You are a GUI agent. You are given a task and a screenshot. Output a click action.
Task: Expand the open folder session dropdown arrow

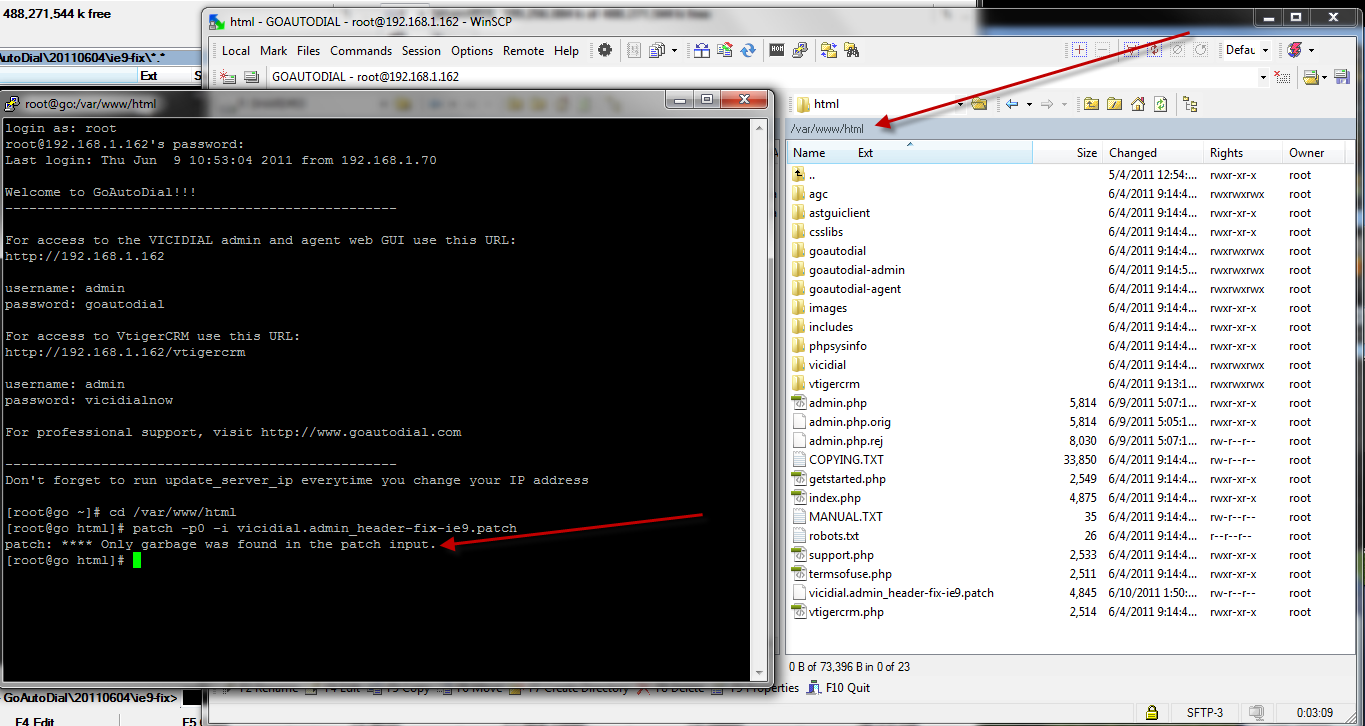pos(1325,77)
